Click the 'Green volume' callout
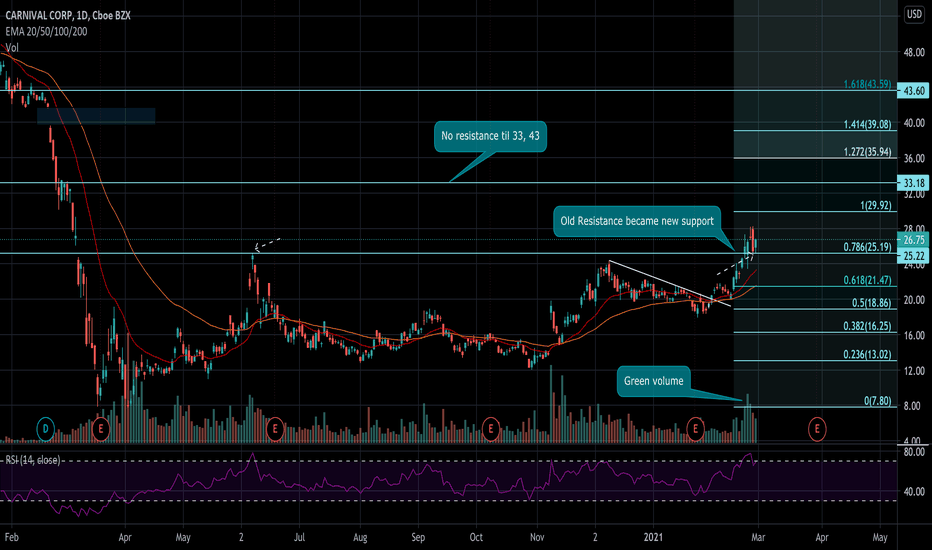932x550 pixels. 653,381
